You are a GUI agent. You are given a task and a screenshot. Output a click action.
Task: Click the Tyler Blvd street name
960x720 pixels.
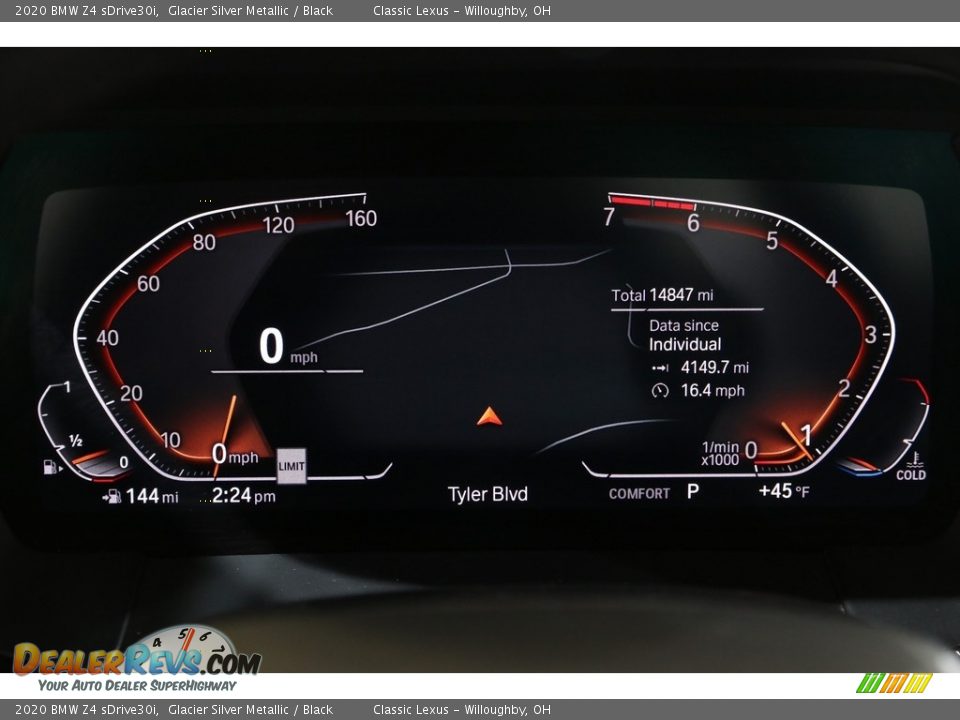(487, 494)
